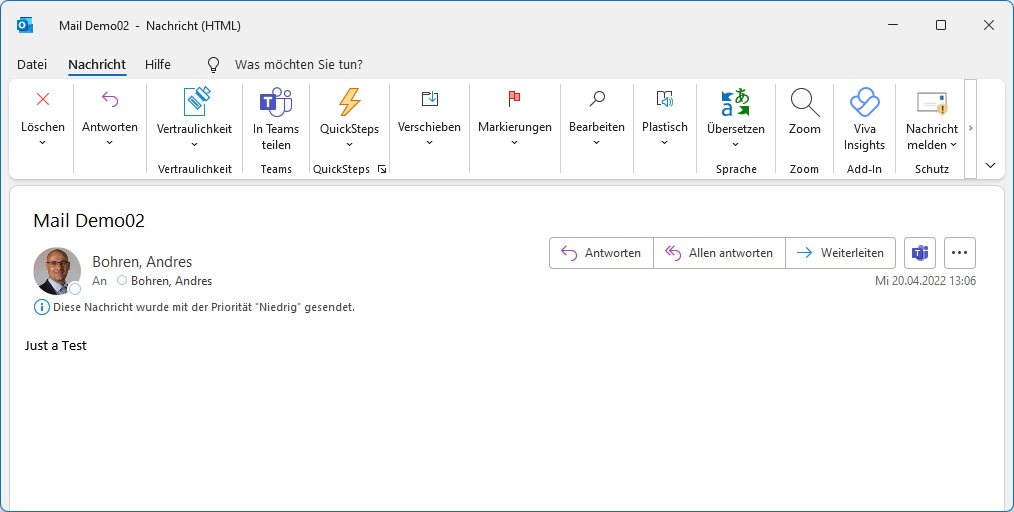Click the QuickSteps lightning bolt icon

tap(349, 101)
